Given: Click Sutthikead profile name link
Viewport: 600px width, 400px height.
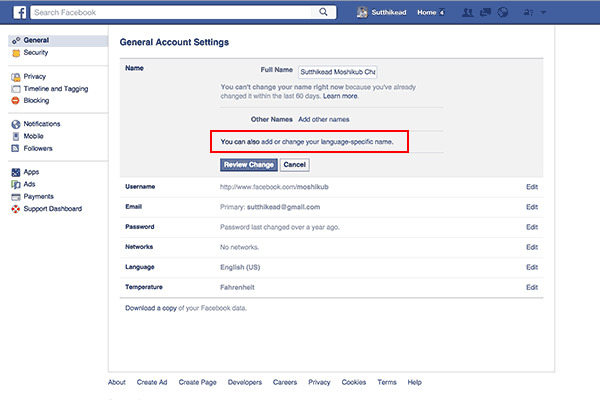Looking at the screenshot, I should 389,12.
